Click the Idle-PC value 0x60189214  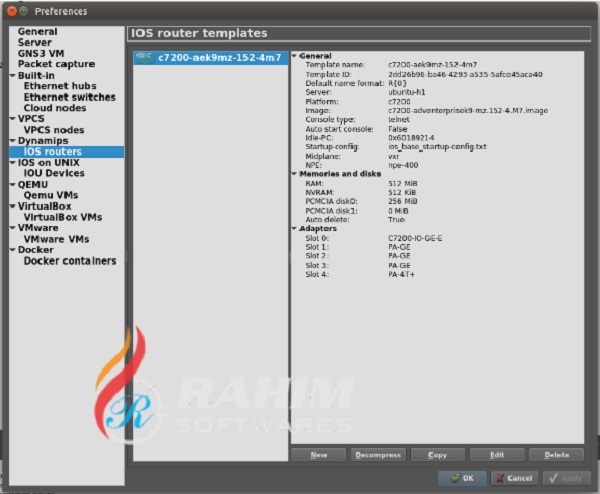pyautogui.click(x=411, y=138)
